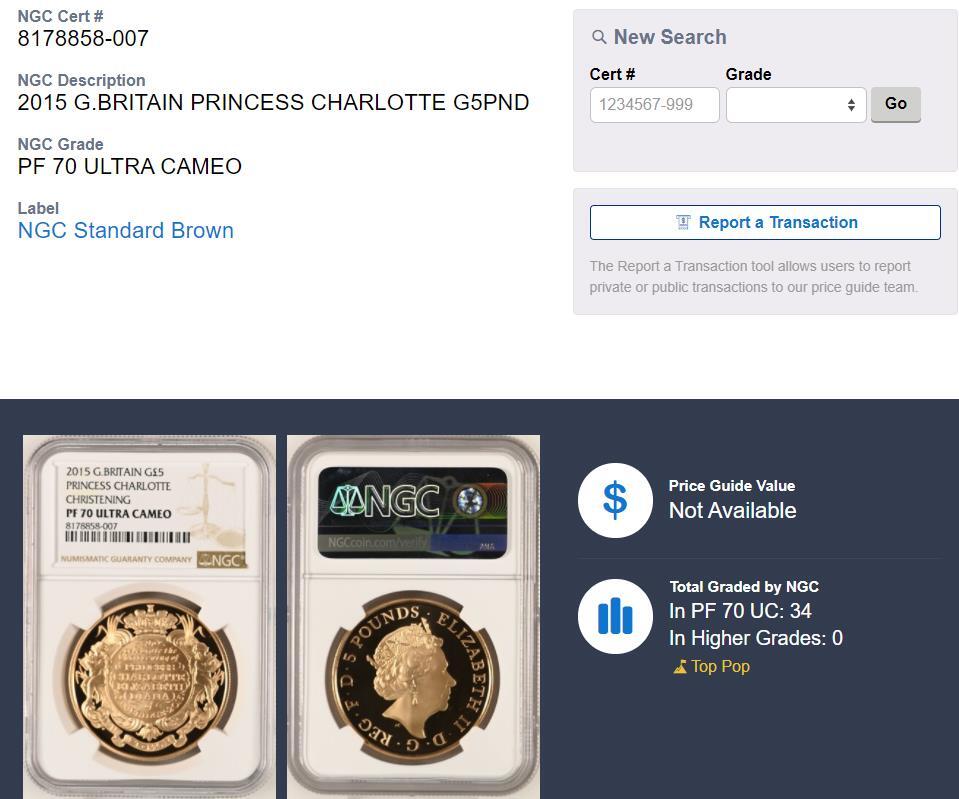
Task: Click the bar chart Total Graded icon
Action: click(x=615, y=617)
